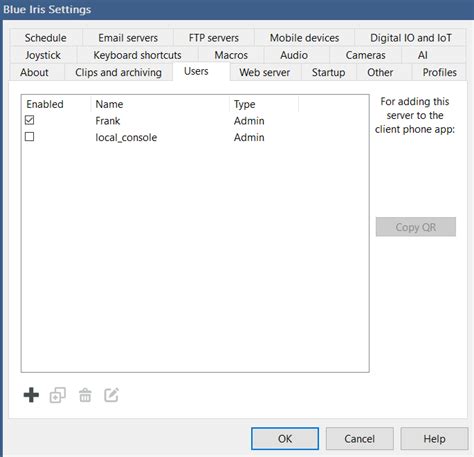Switch to the Macros tab

point(231,55)
